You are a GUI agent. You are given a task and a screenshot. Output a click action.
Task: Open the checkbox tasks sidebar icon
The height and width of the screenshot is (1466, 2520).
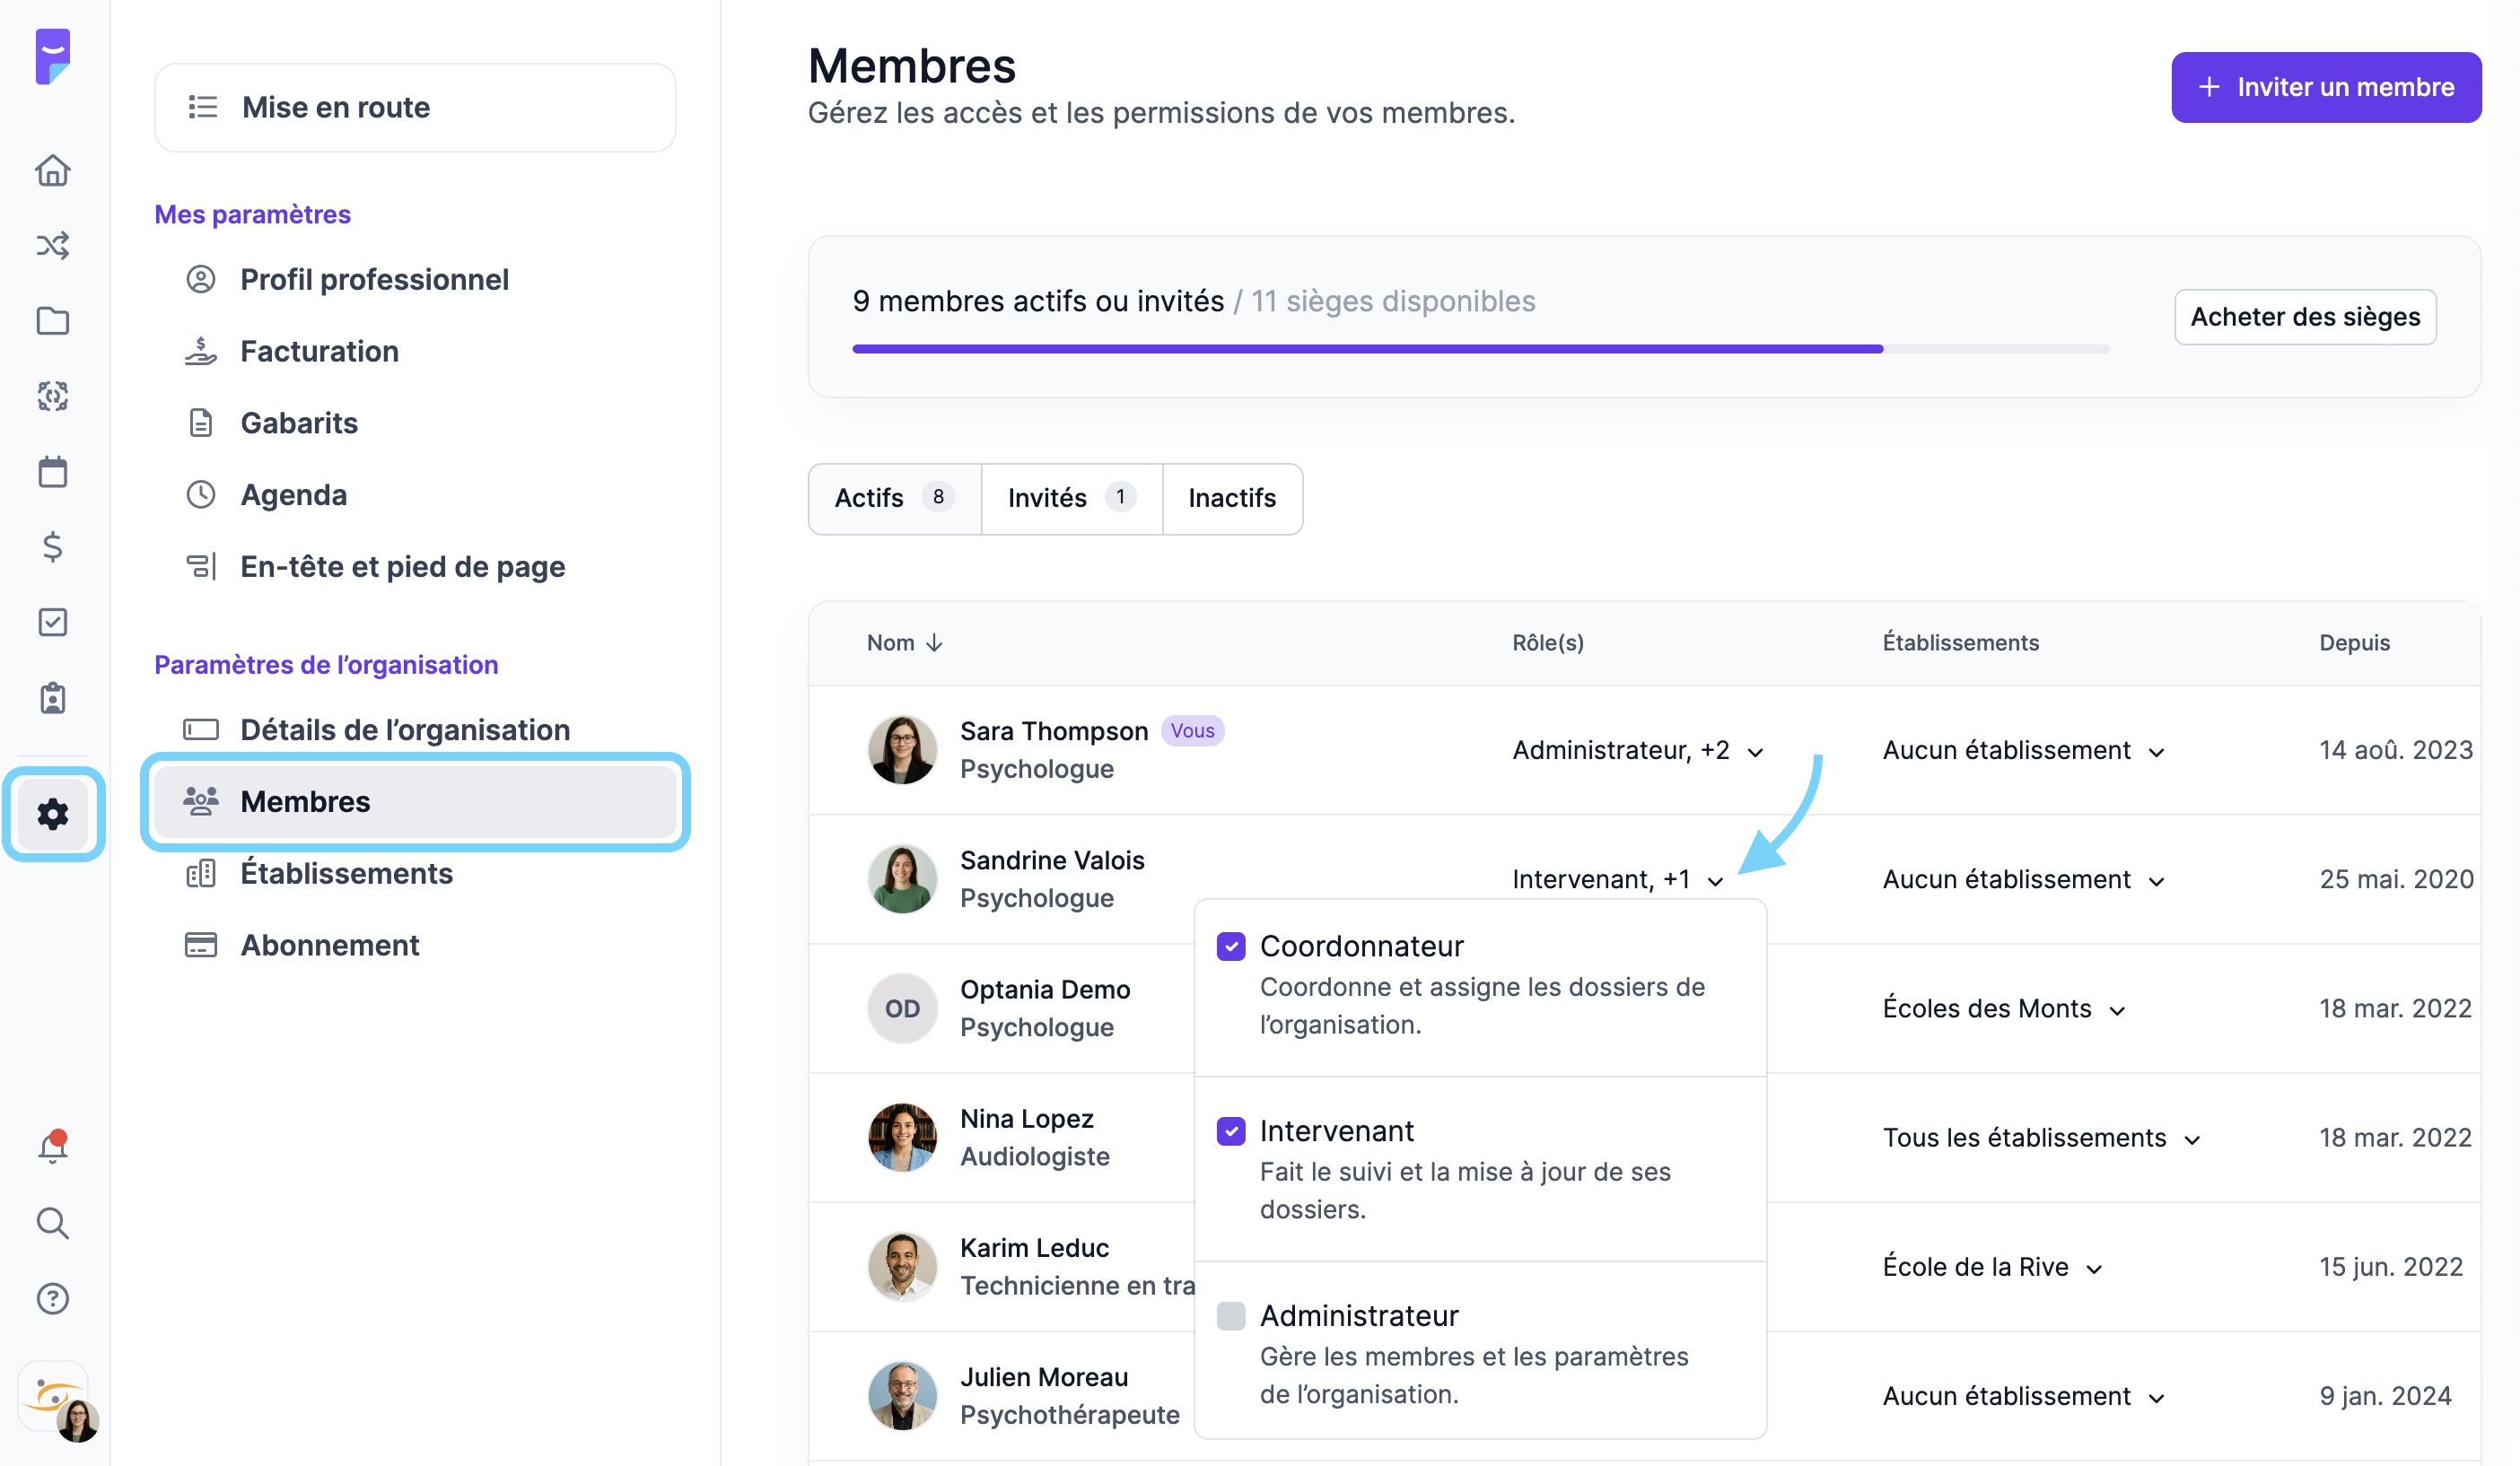53,622
